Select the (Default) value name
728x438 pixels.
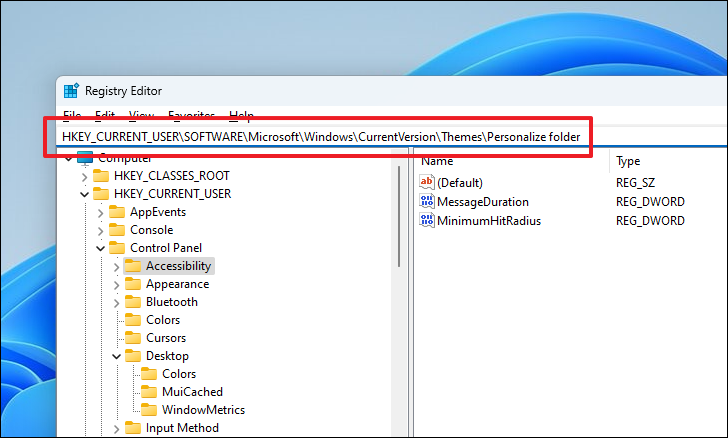(x=460, y=183)
